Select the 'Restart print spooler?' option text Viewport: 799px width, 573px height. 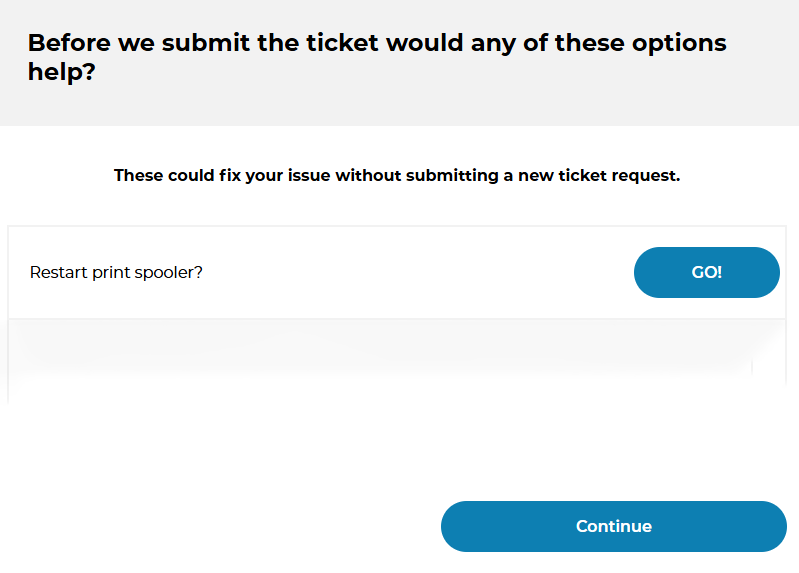click(116, 272)
